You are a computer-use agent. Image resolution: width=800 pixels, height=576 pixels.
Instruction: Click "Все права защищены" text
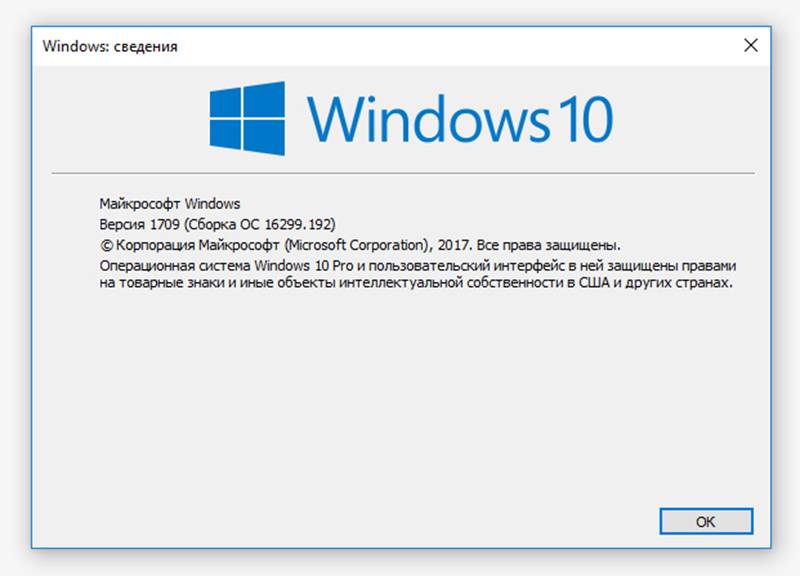click(x=549, y=244)
